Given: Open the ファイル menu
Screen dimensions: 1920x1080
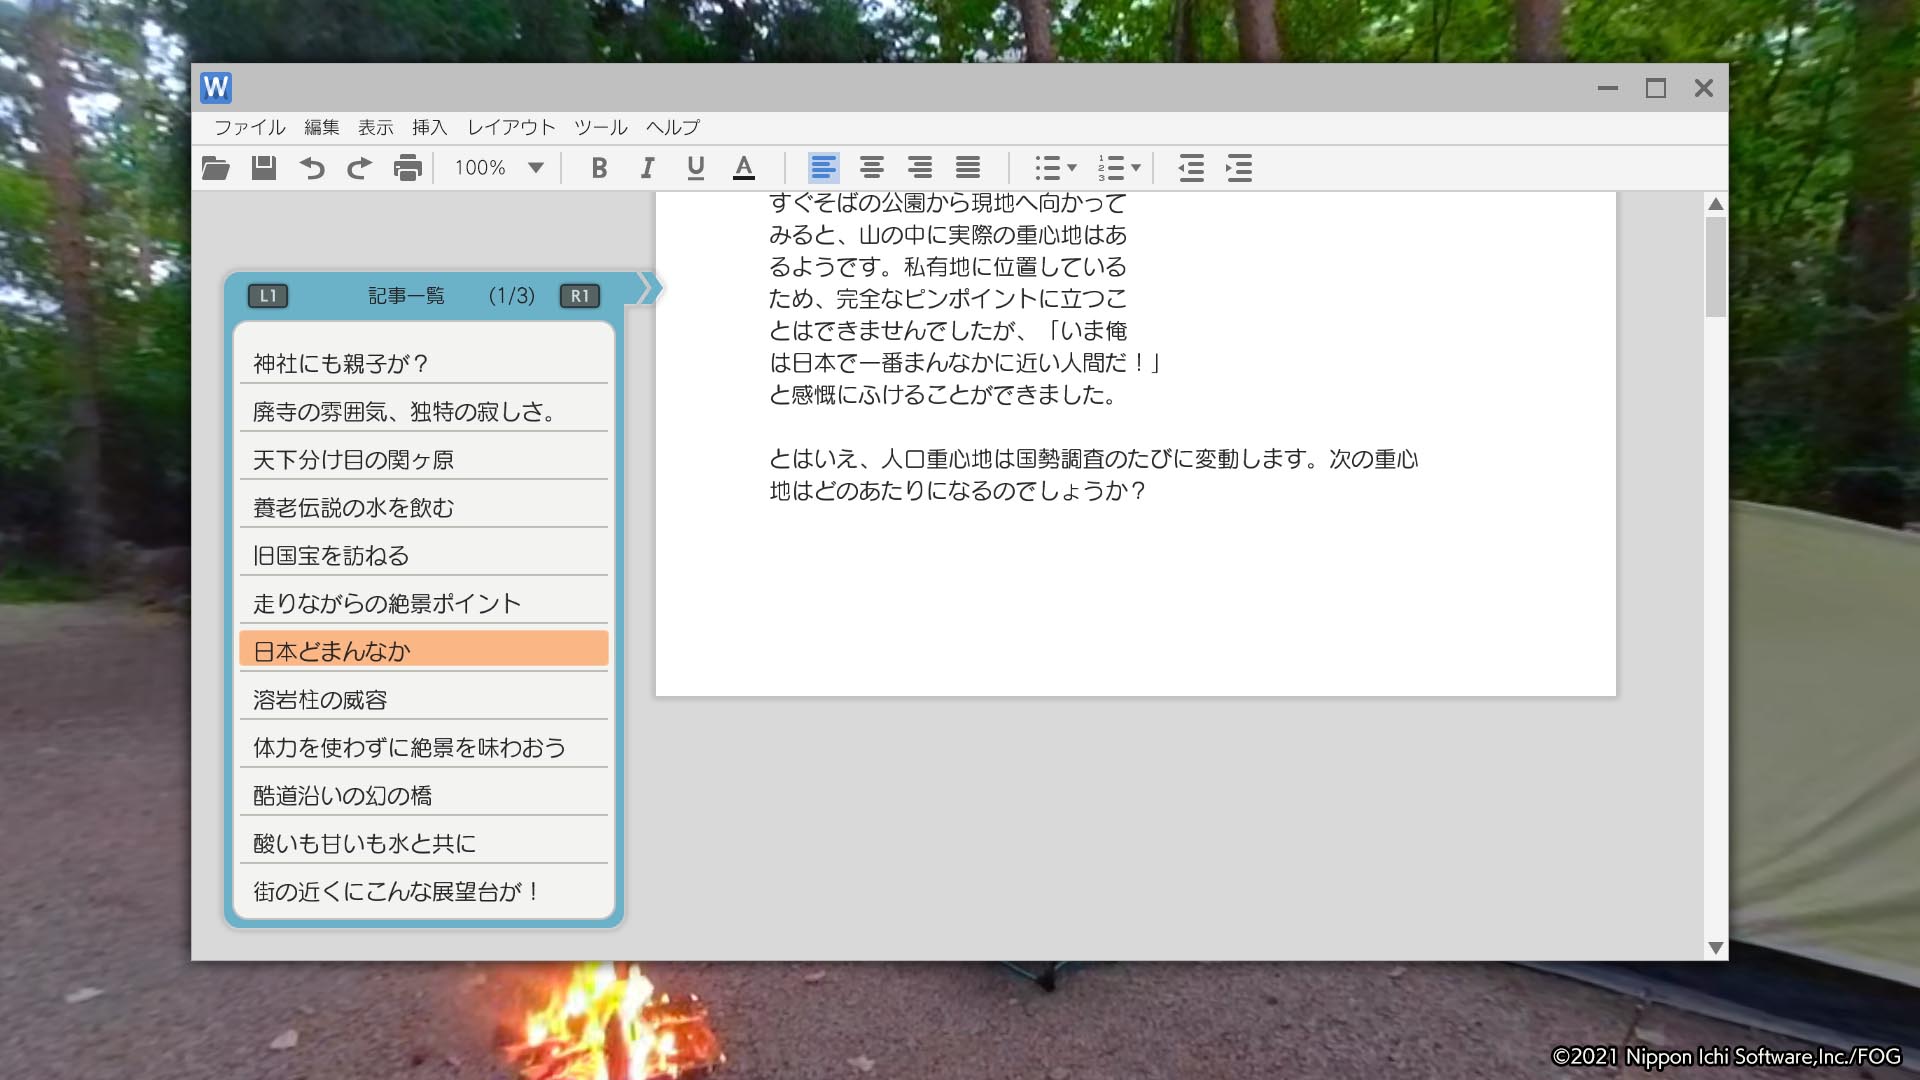Looking at the screenshot, I should 249,127.
